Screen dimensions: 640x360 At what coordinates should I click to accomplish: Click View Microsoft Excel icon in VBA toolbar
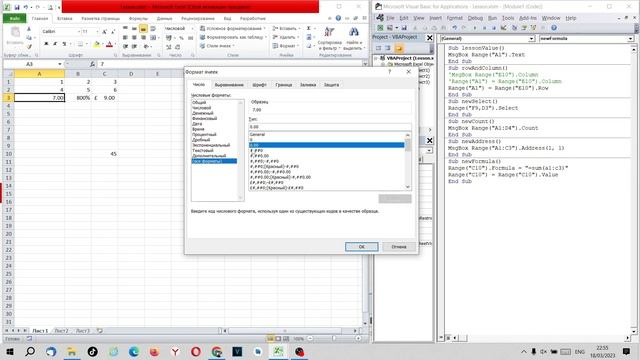pyautogui.click(x=380, y=28)
